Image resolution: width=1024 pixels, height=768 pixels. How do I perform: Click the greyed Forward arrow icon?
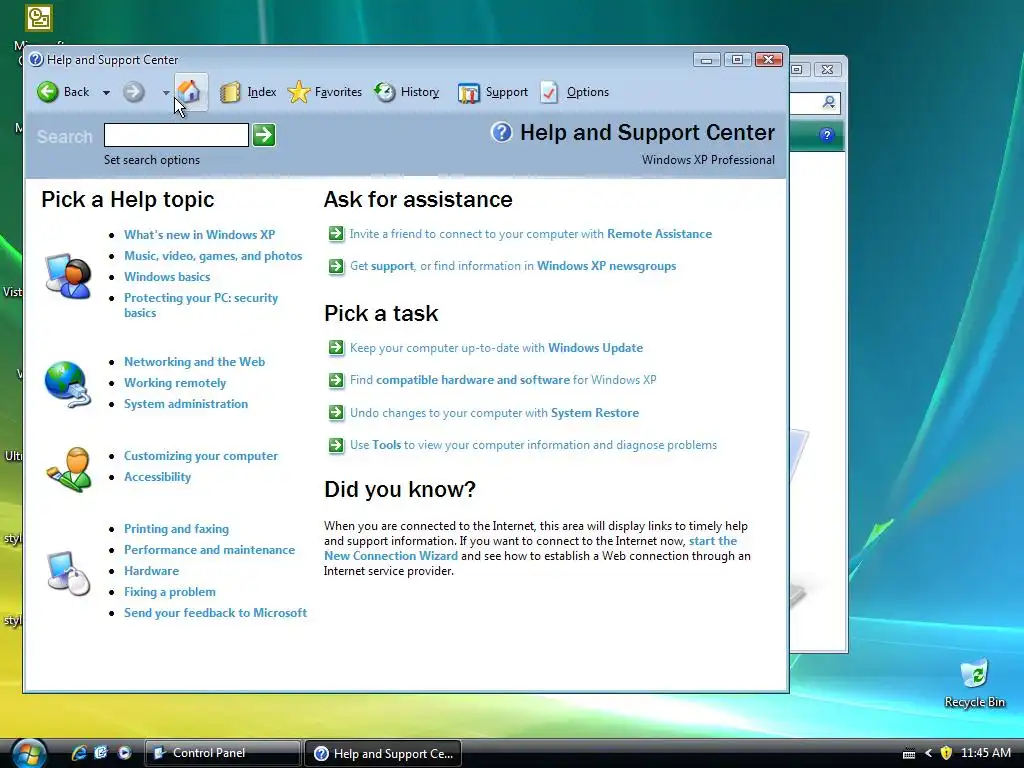[x=133, y=92]
